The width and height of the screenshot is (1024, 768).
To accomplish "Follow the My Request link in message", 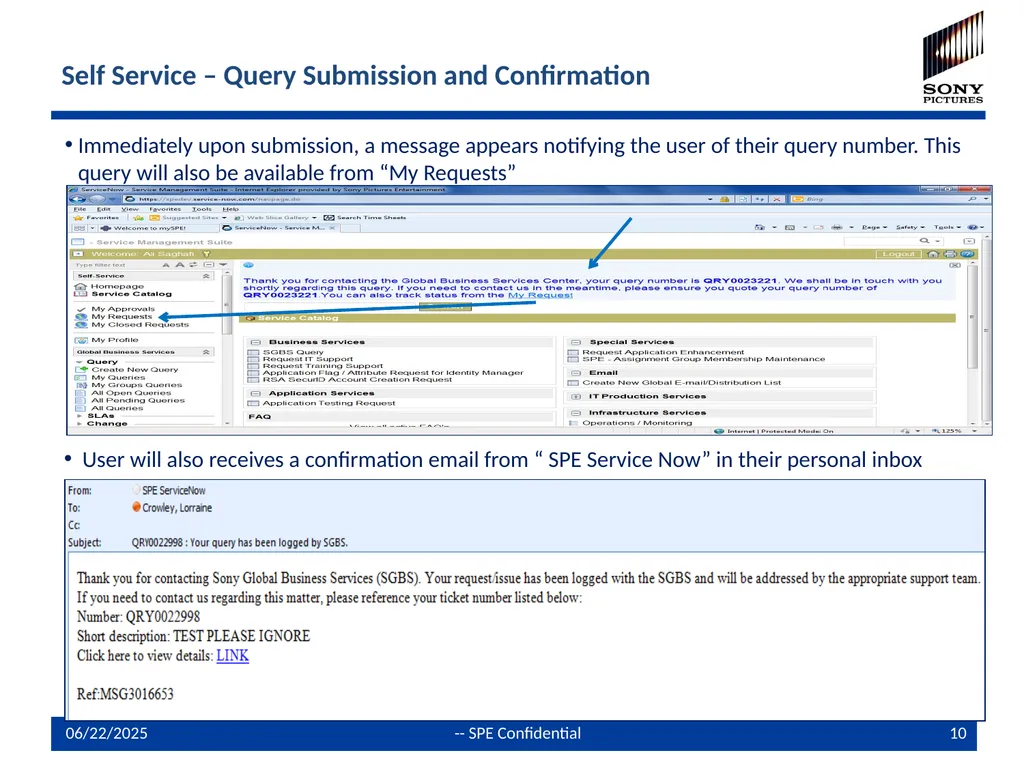I will click(540, 295).
